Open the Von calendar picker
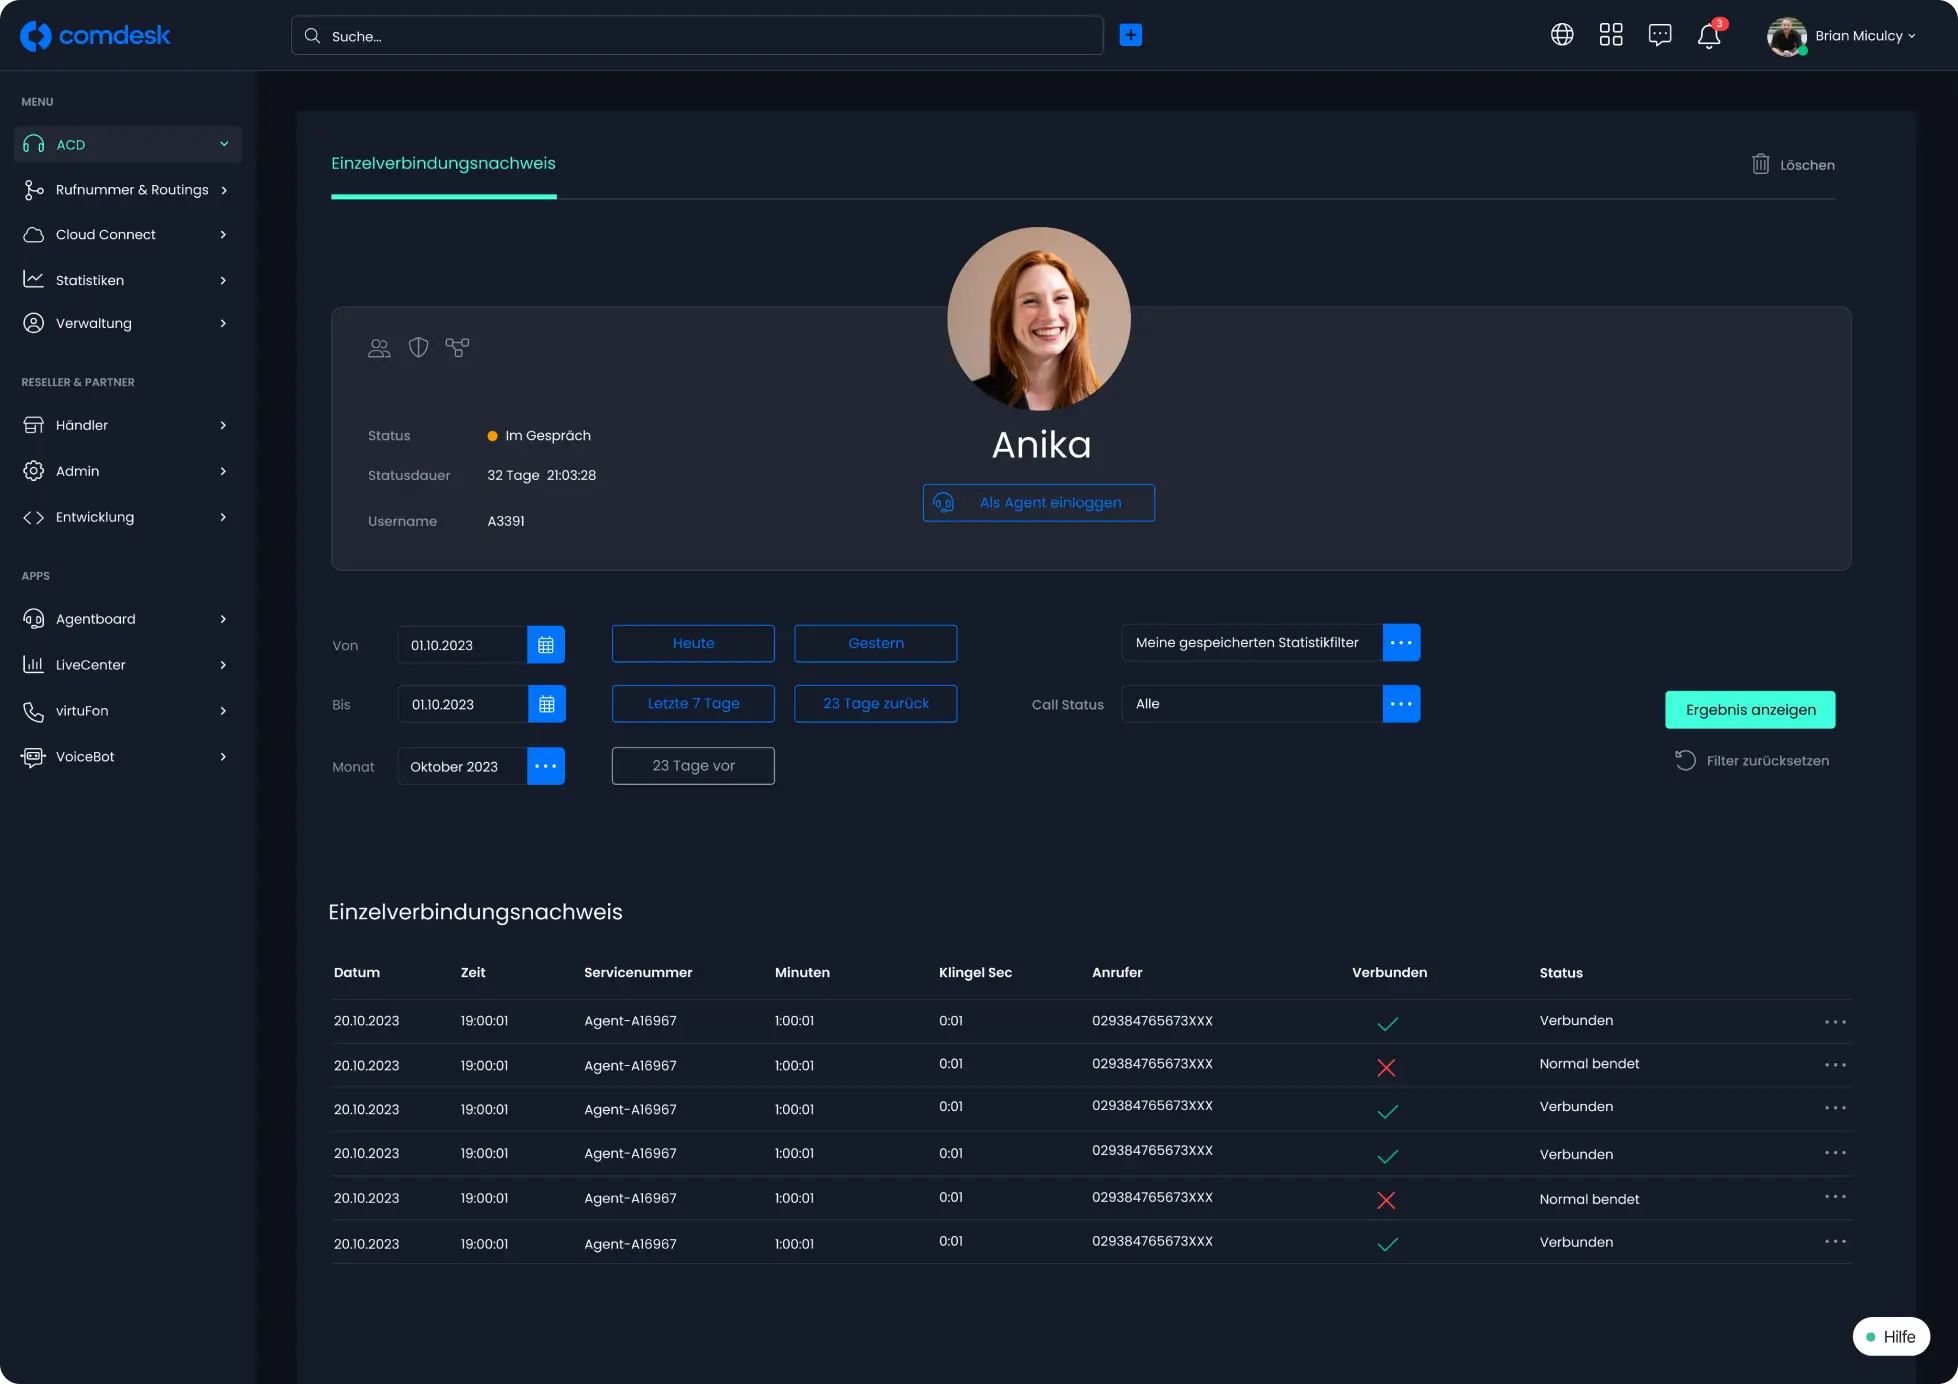 pyautogui.click(x=546, y=645)
